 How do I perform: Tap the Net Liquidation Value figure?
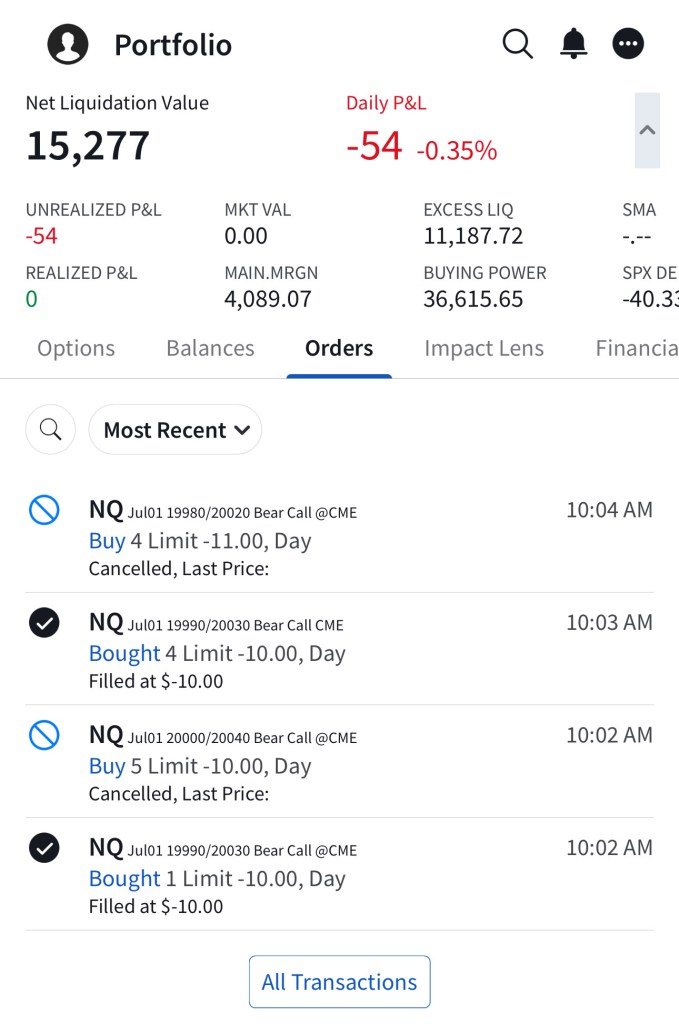point(88,146)
